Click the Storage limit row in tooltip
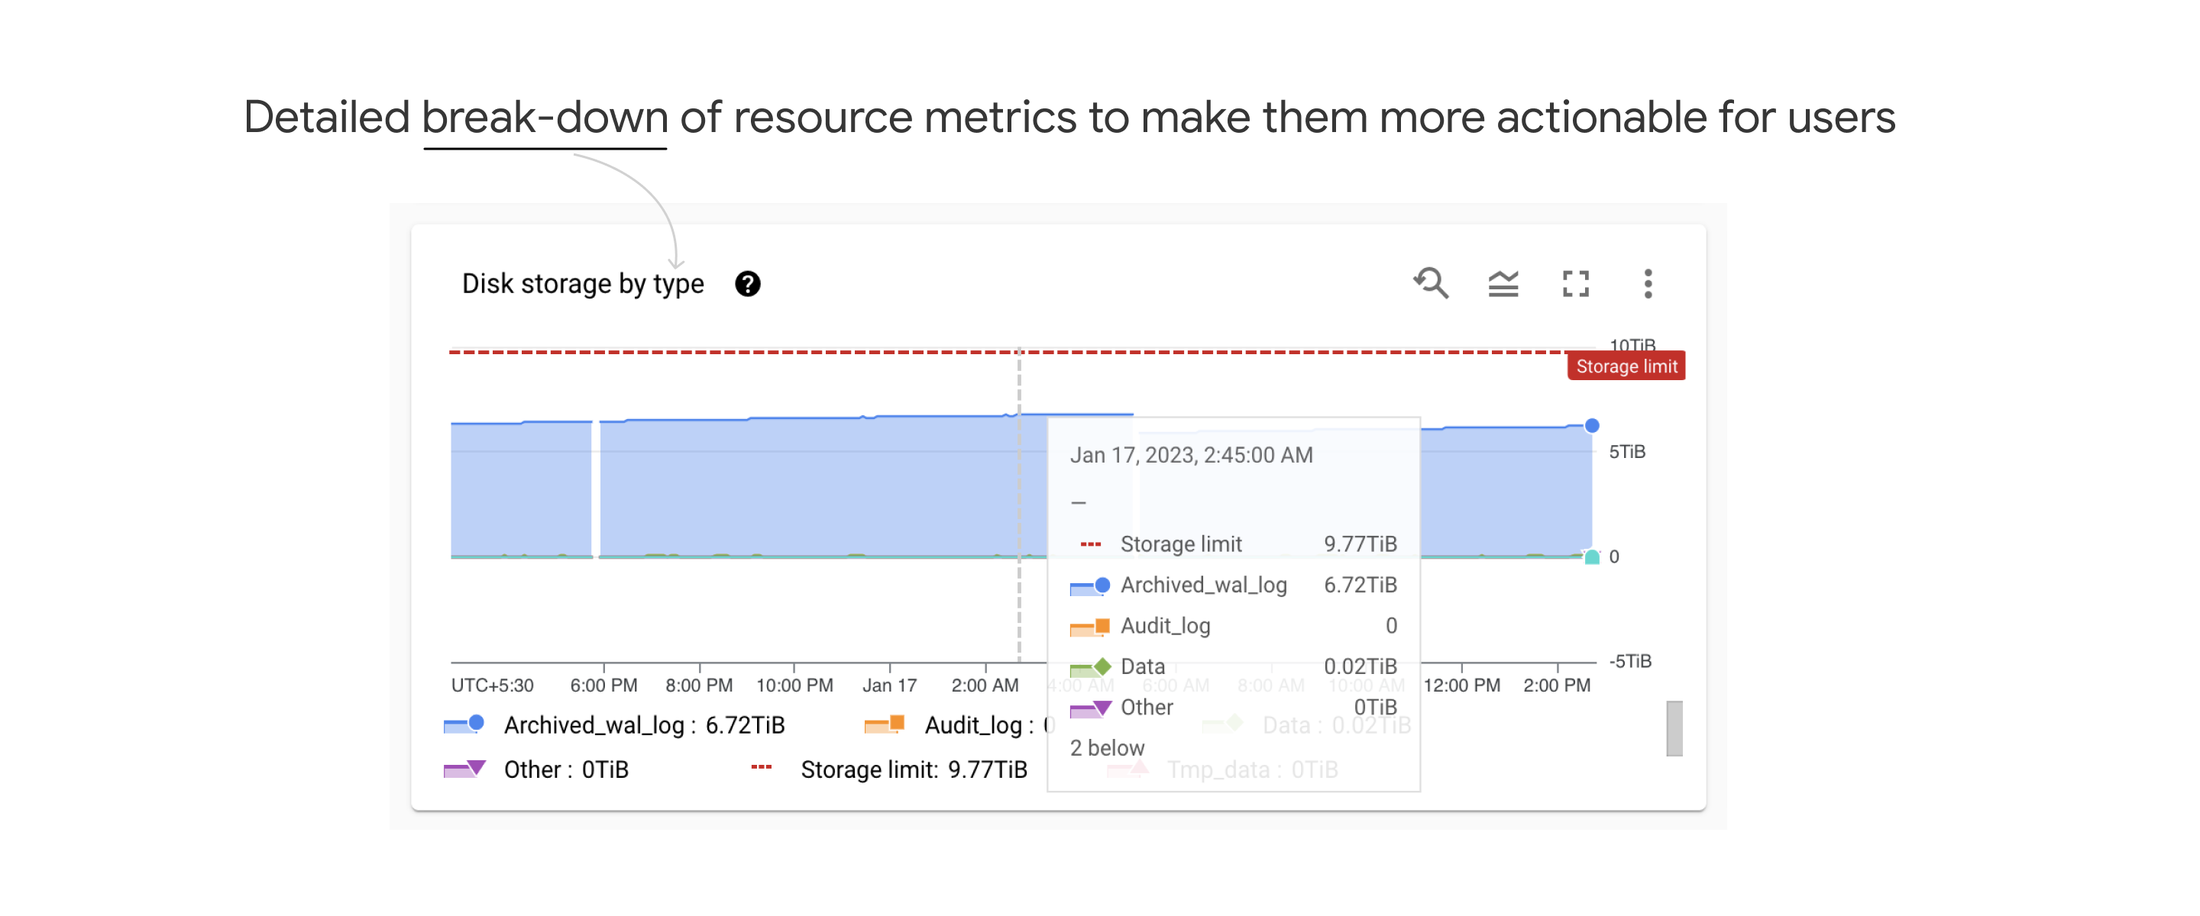 (x=1233, y=544)
